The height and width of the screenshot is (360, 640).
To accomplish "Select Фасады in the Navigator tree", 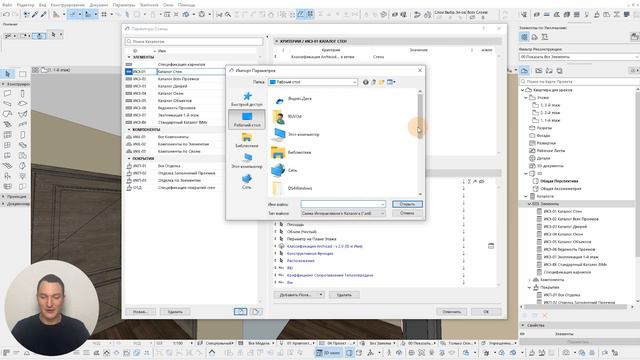I will click(544, 135).
